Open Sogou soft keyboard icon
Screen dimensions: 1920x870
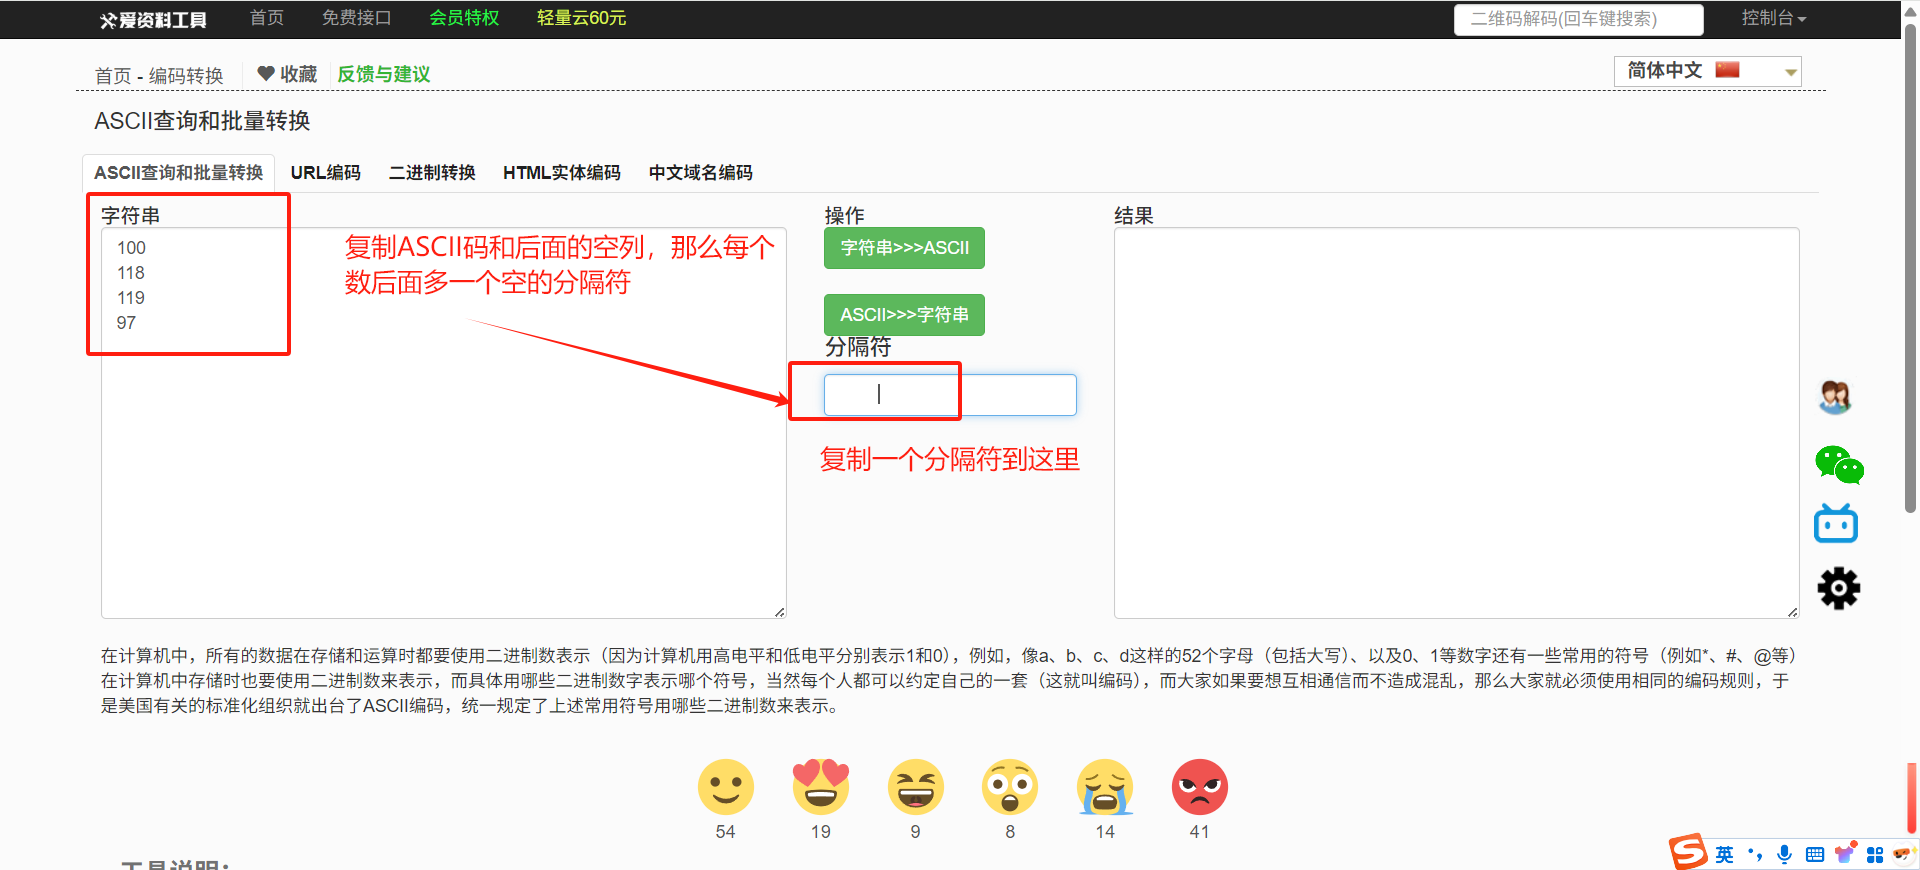pos(1815,854)
